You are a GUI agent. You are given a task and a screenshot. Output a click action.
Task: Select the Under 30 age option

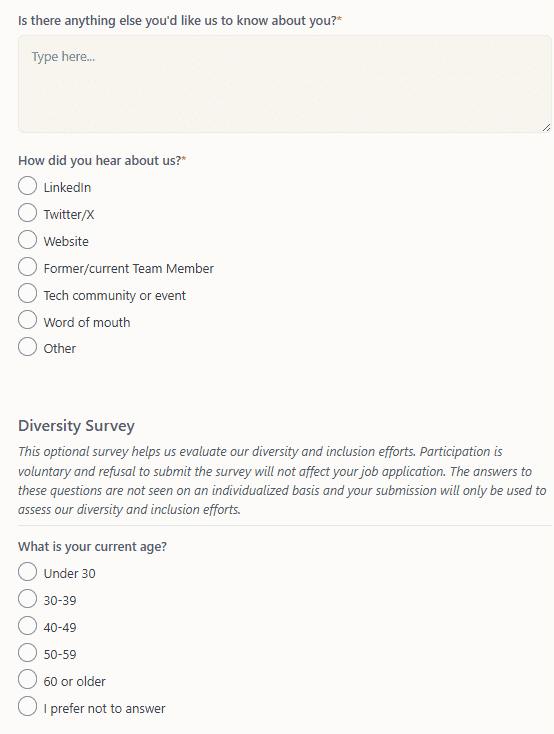pyautogui.click(x=28, y=572)
